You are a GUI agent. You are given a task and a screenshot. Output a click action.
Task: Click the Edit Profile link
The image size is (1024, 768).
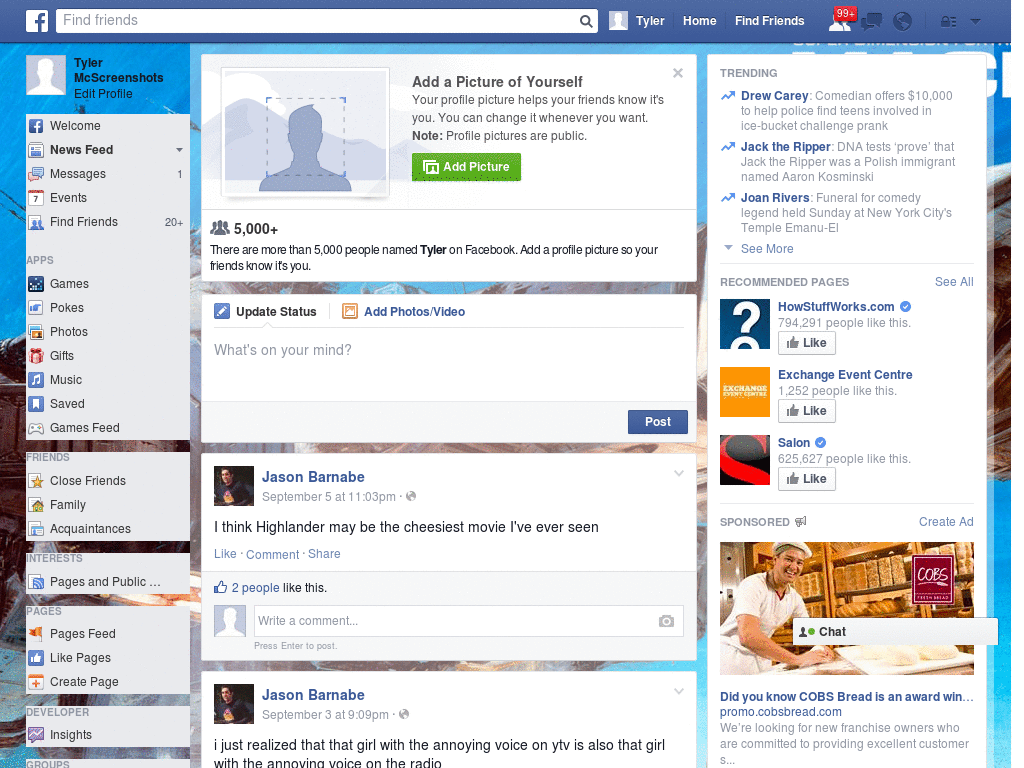point(103,94)
